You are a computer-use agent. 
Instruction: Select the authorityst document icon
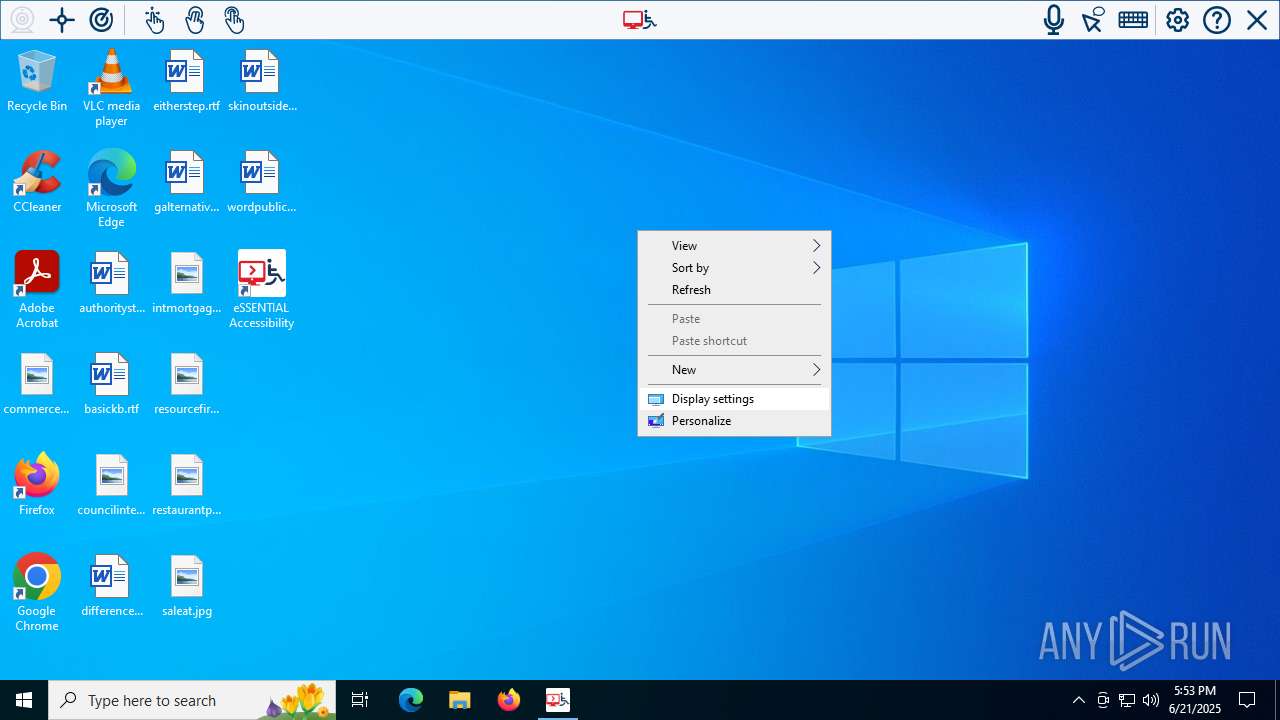[x=111, y=283]
